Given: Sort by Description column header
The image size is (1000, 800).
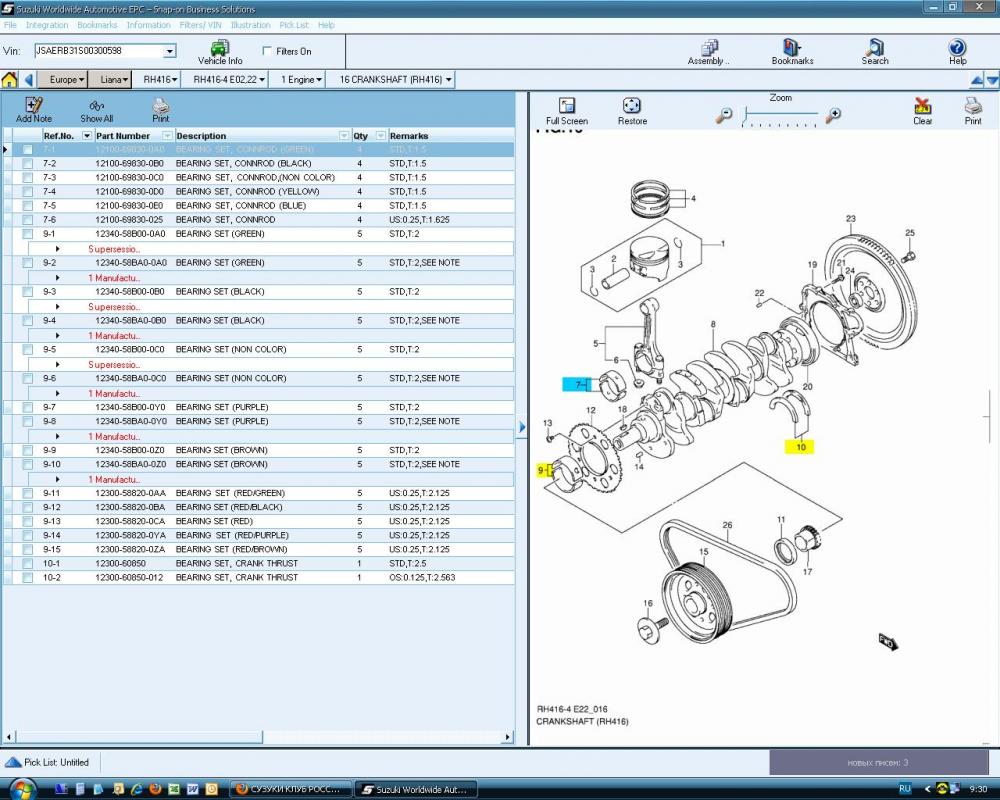Looking at the screenshot, I should click(262, 136).
